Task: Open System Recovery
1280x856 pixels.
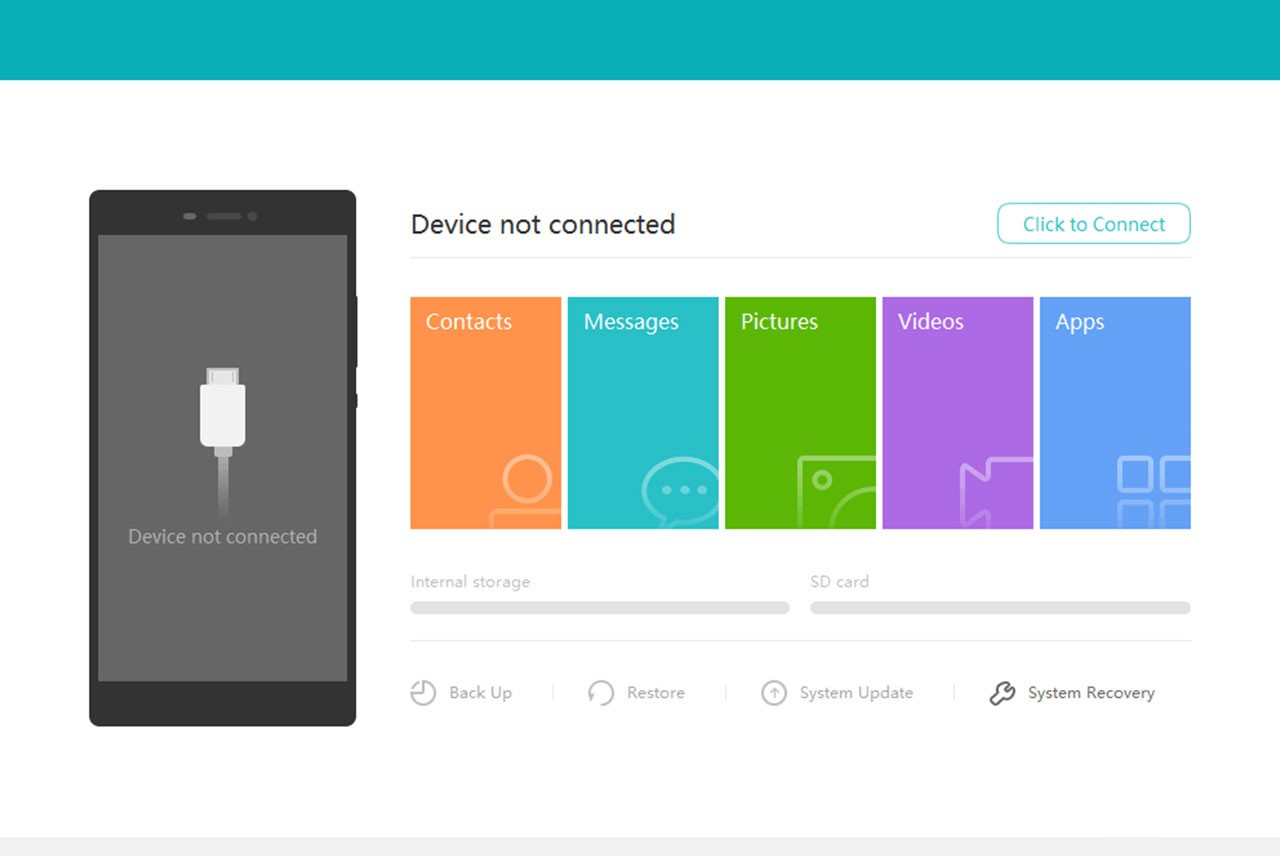Action: tap(1003, 692)
